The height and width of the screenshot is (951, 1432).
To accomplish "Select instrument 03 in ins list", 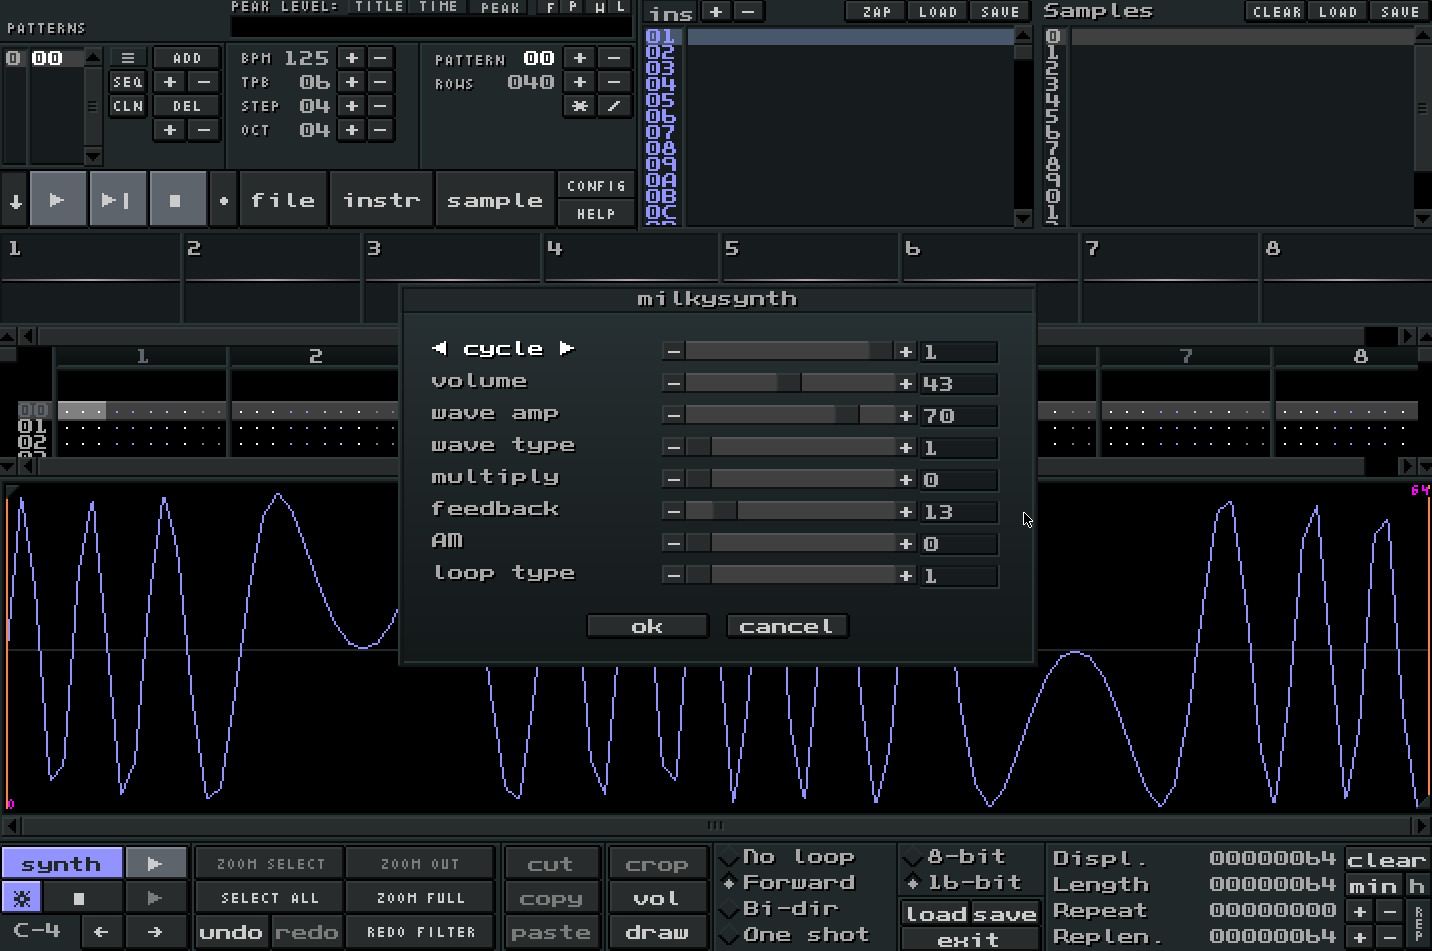I will click(x=660, y=68).
